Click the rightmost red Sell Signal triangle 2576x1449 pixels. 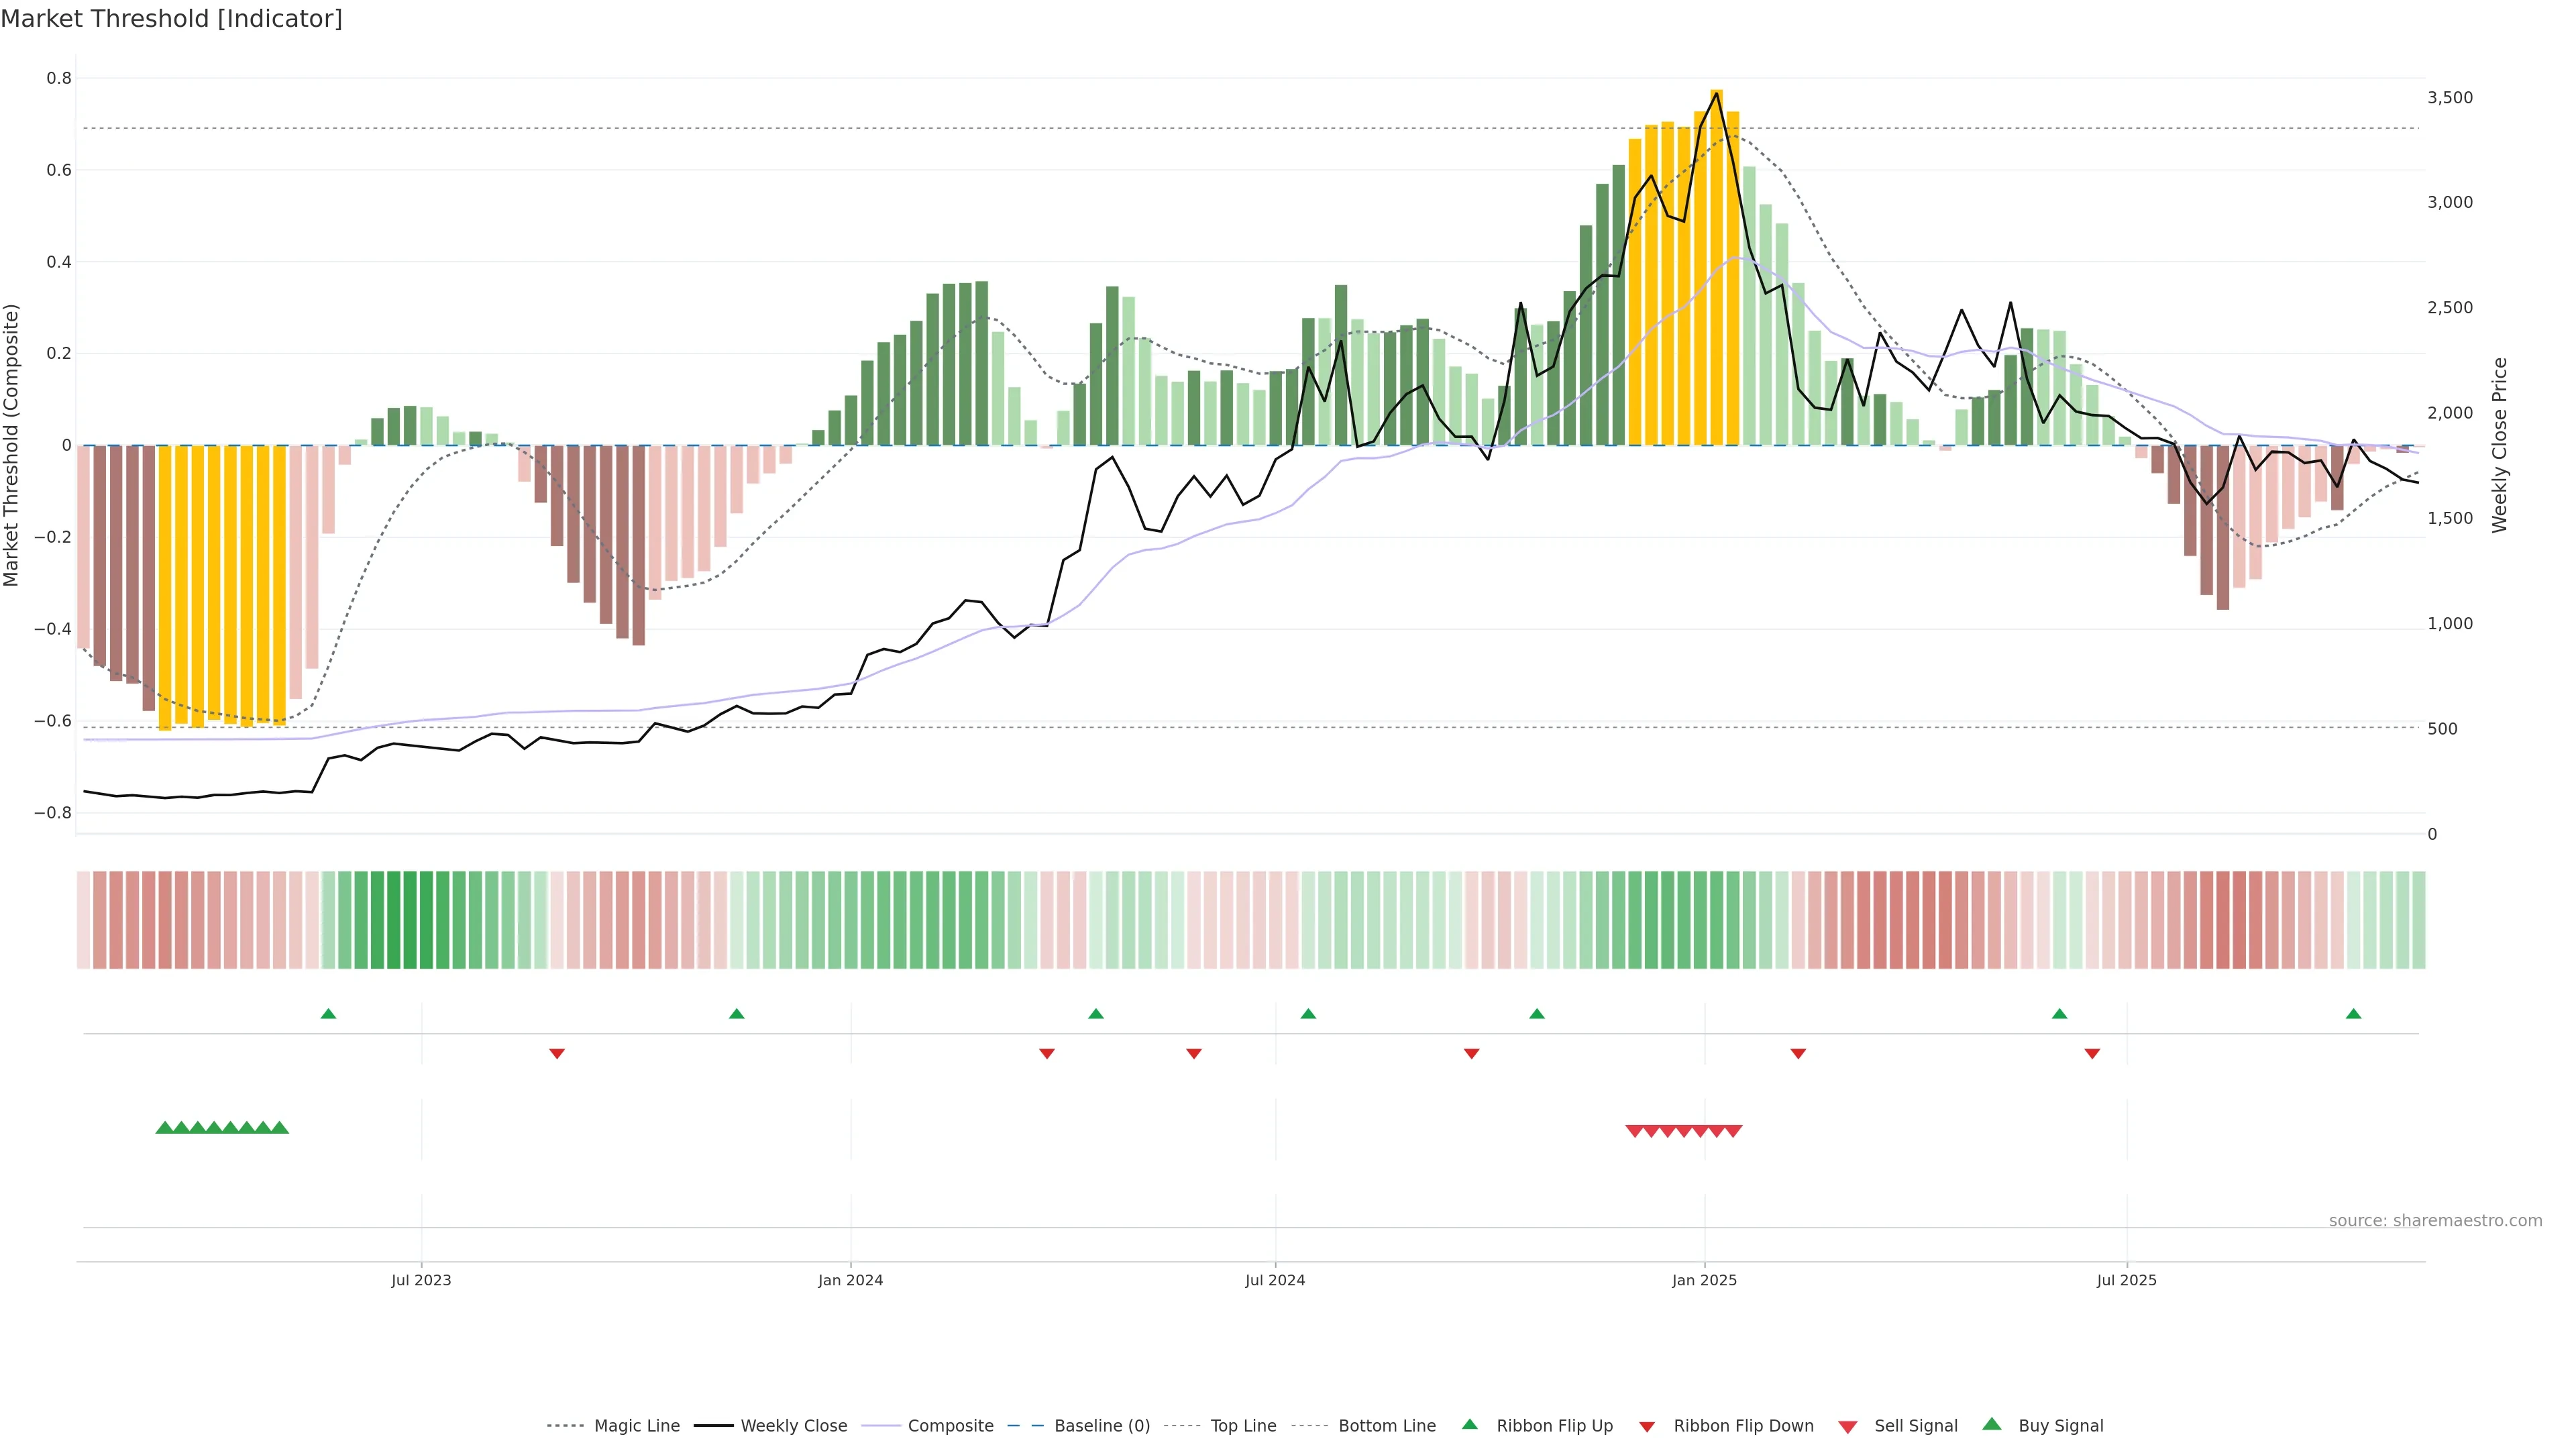coord(1733,1131)
